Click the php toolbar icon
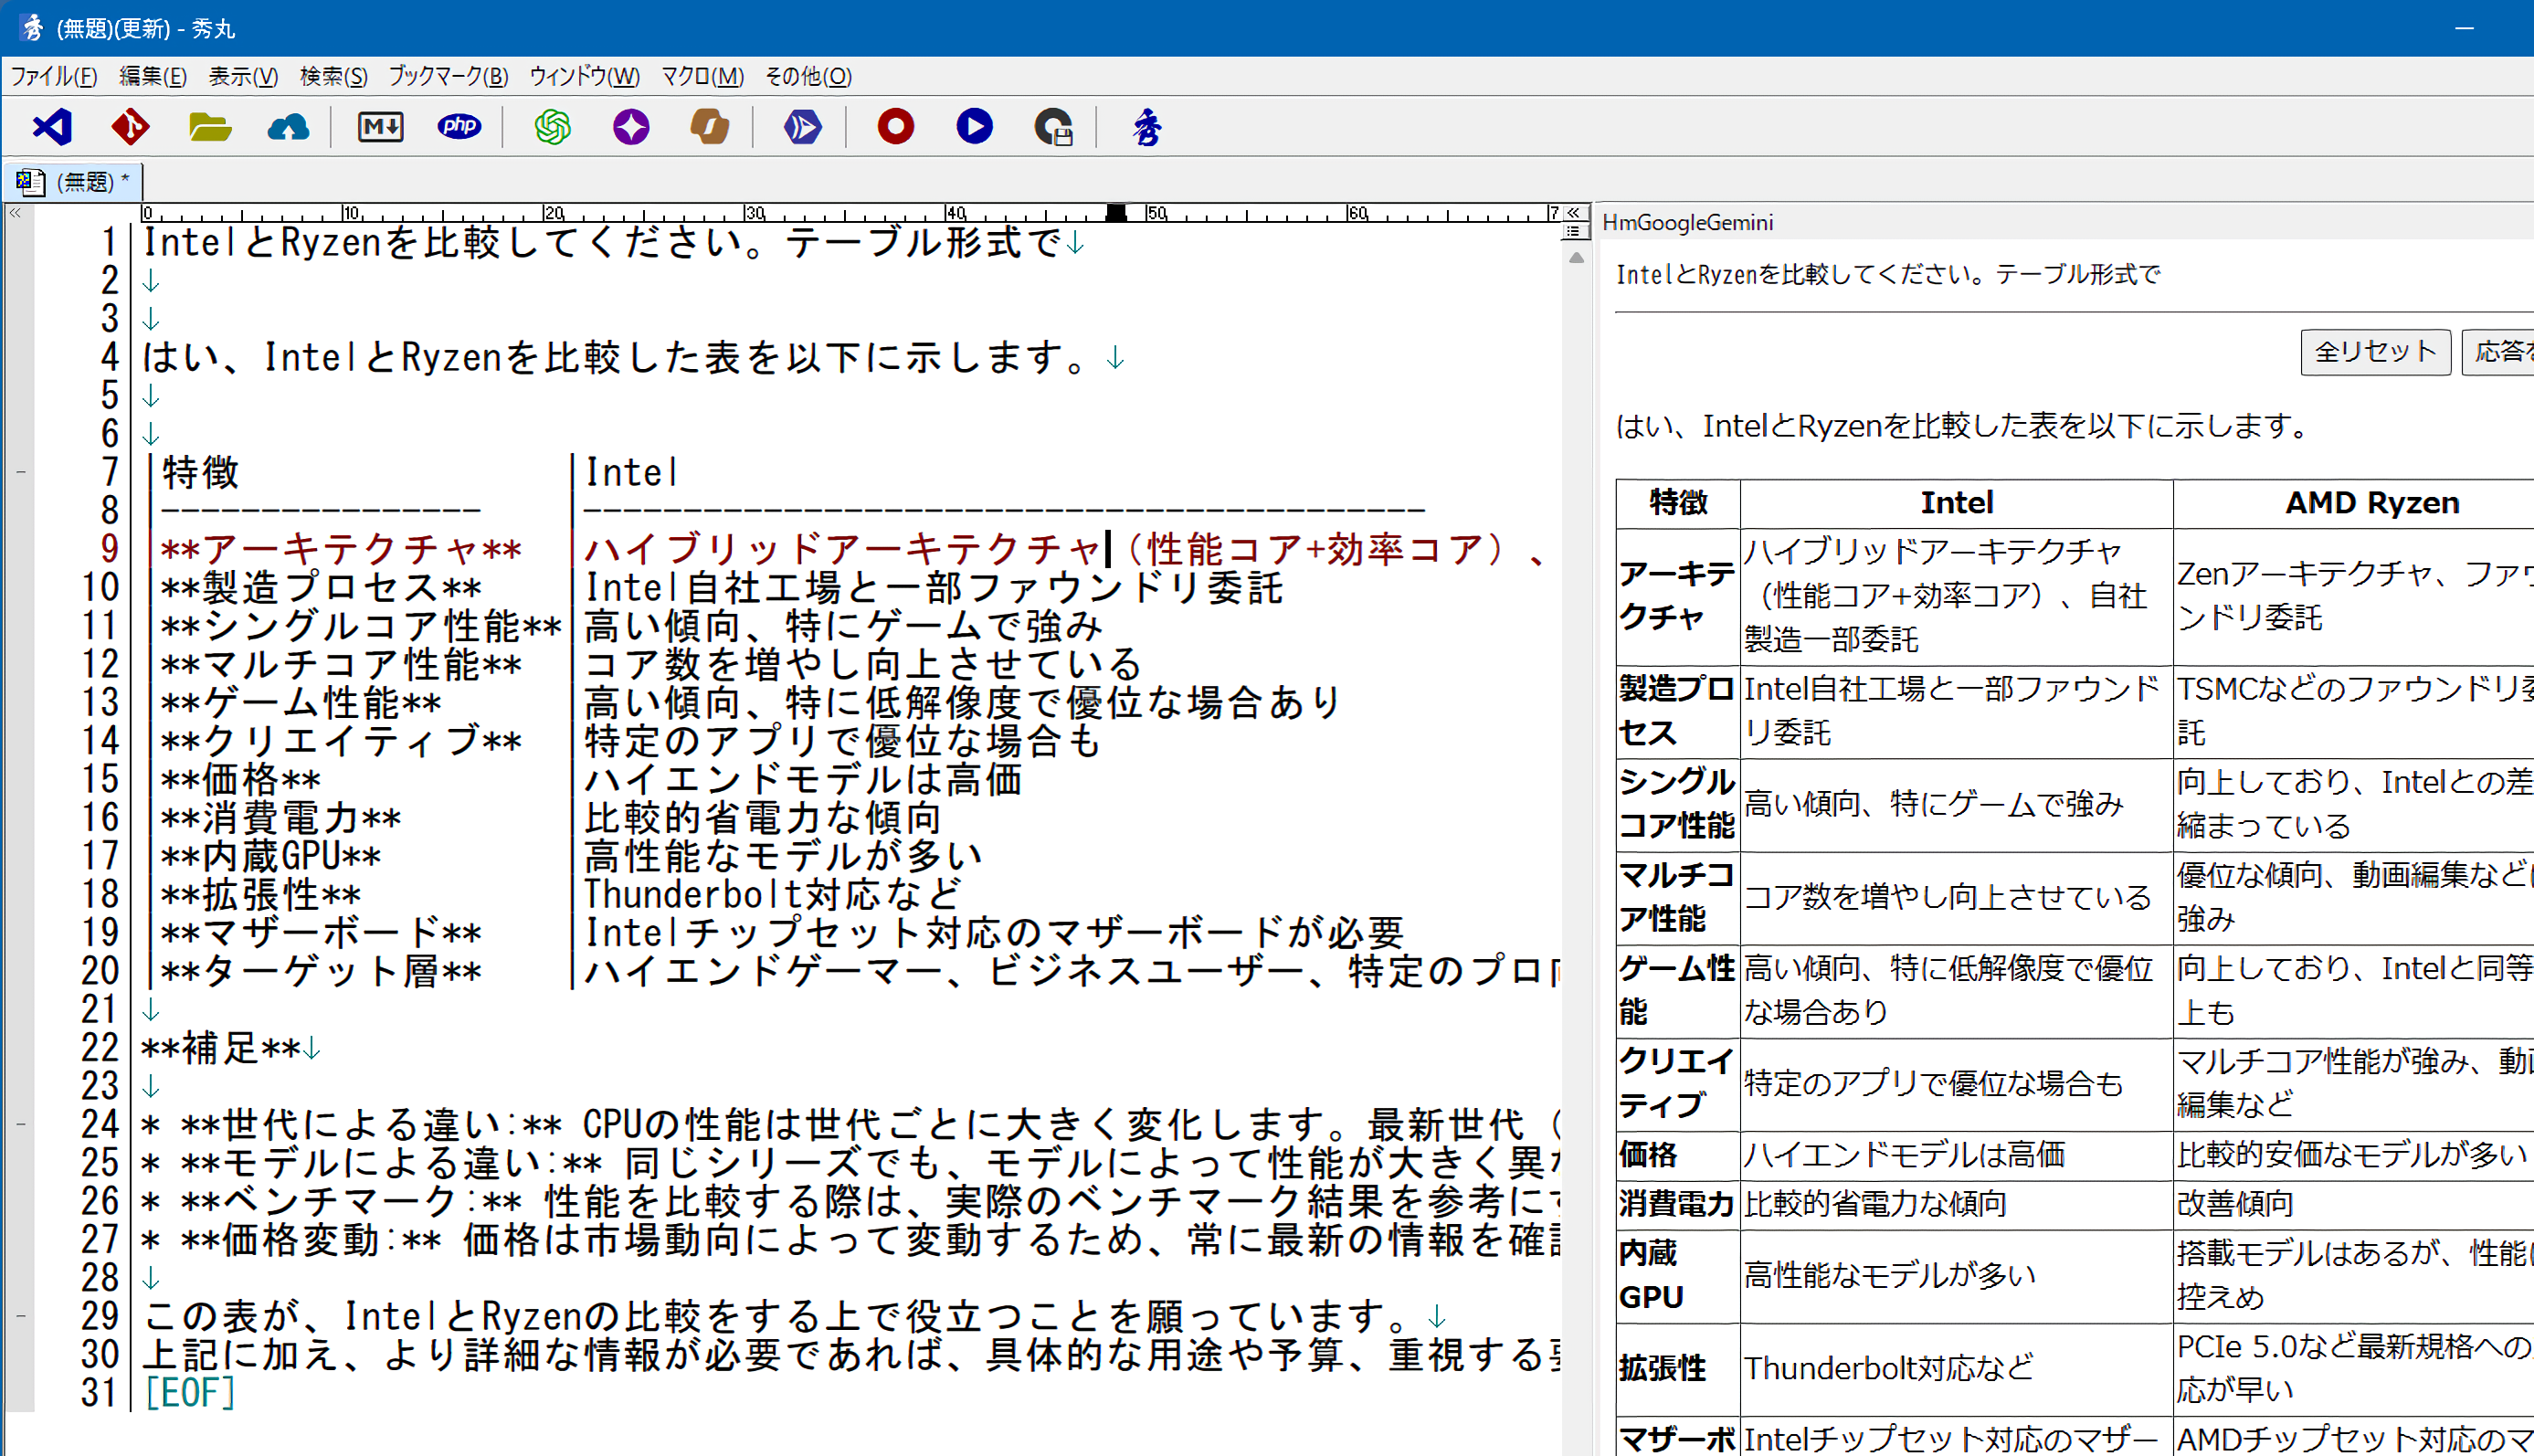The image size is (2534, 1456). pyautogui.click(x=459, y=127)
